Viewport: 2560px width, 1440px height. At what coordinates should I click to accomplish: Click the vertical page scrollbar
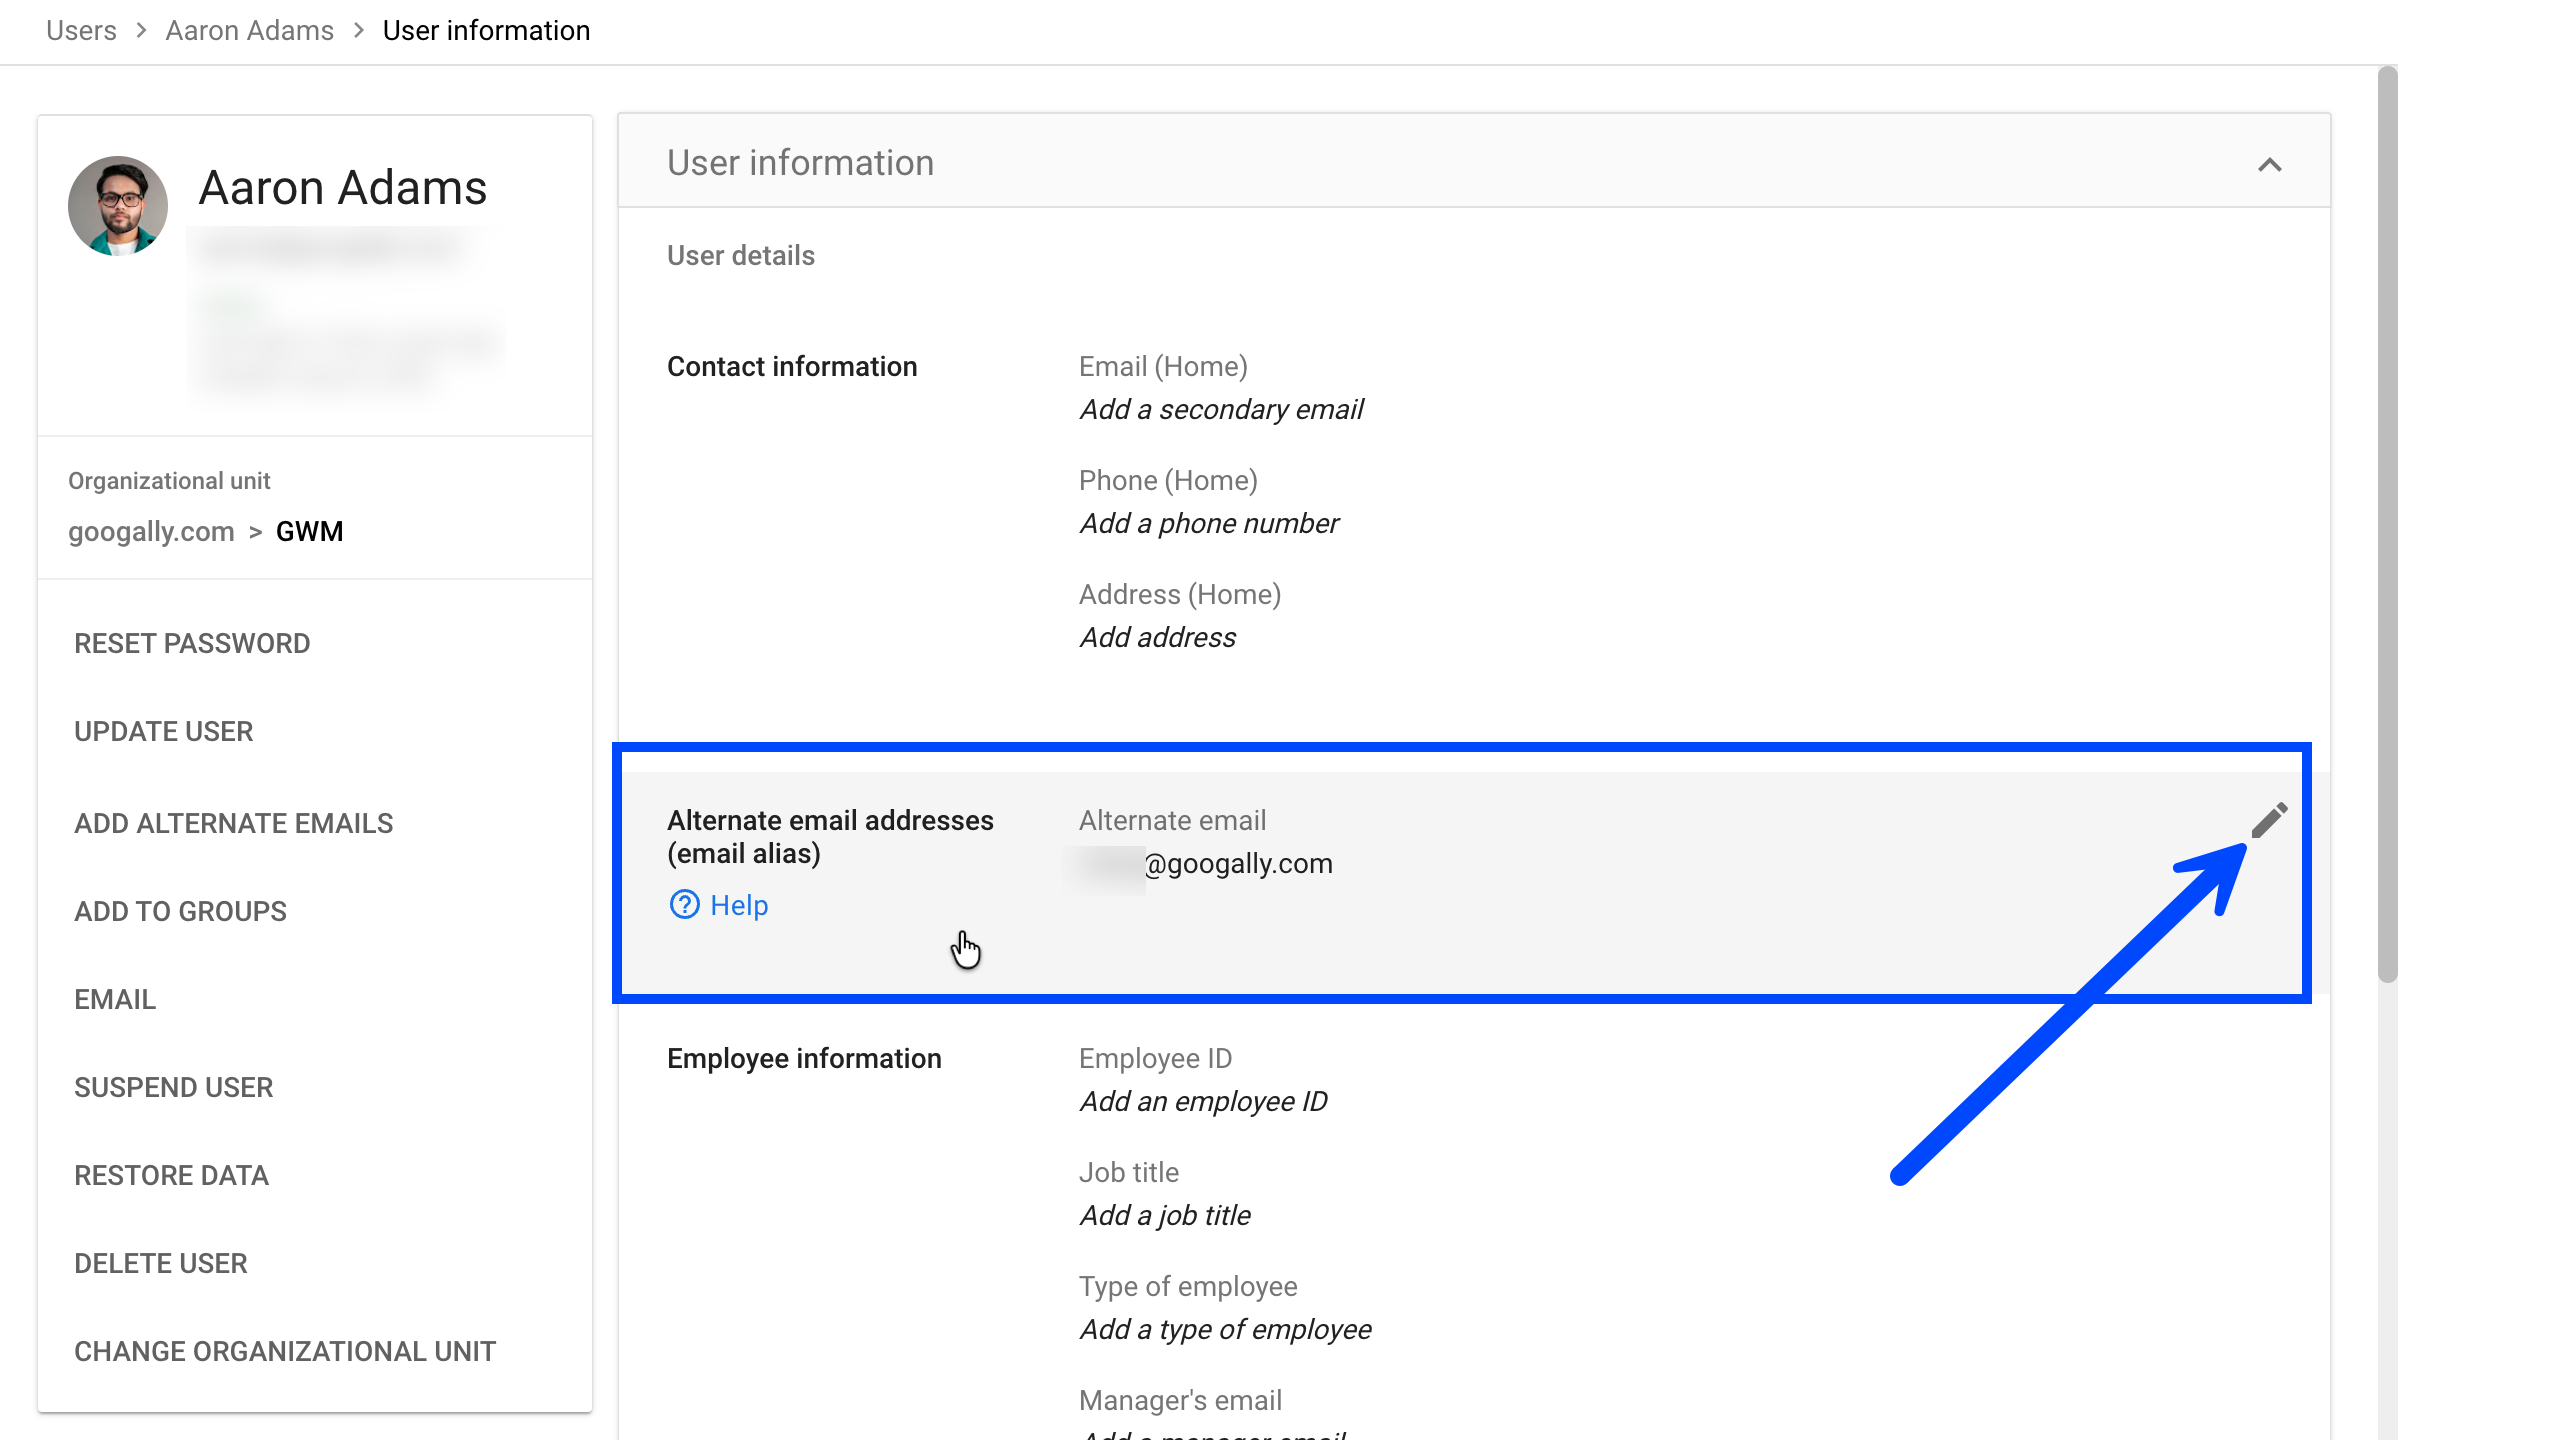point(2386,520)
